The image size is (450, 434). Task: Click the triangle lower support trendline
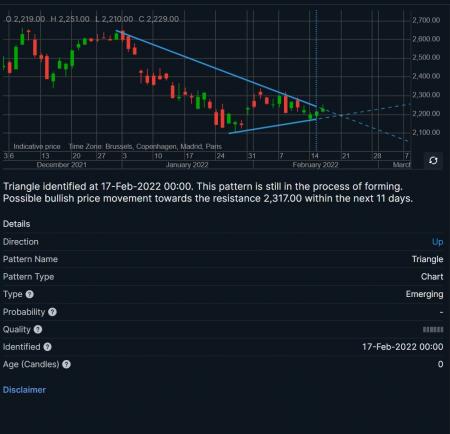click(x=273, y=126)
